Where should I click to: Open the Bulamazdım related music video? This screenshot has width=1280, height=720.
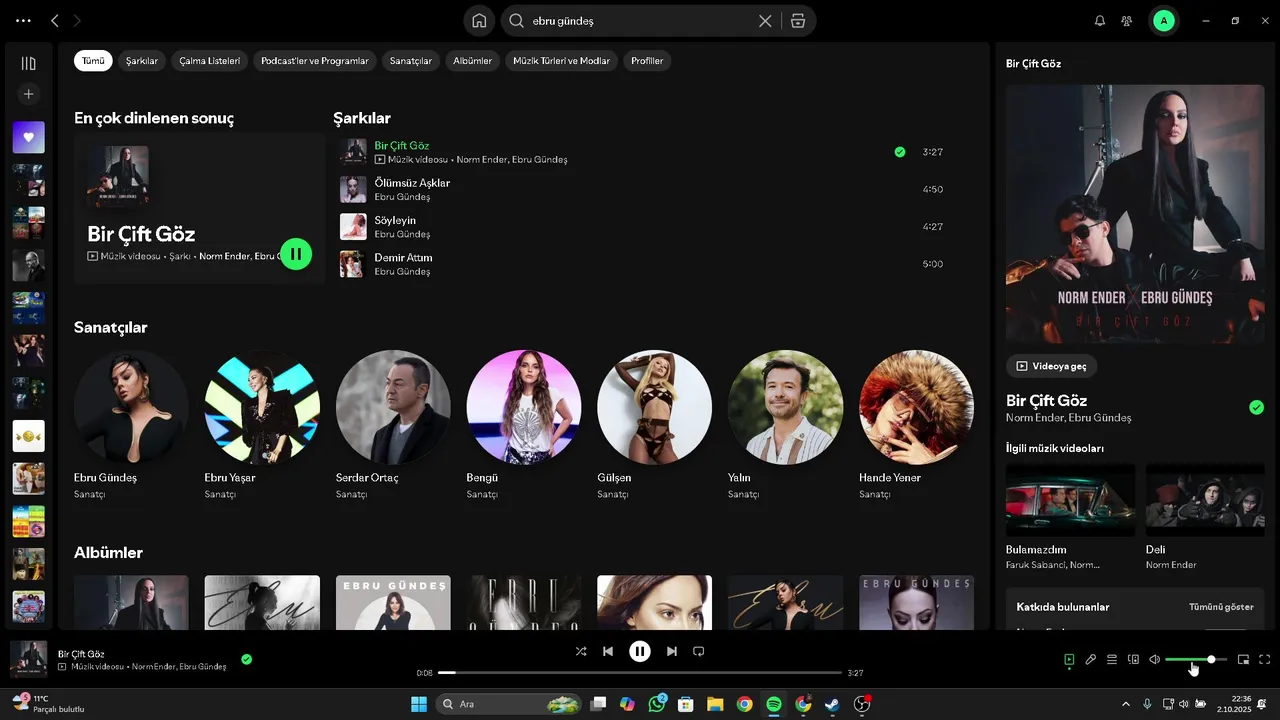[1070, 516]
